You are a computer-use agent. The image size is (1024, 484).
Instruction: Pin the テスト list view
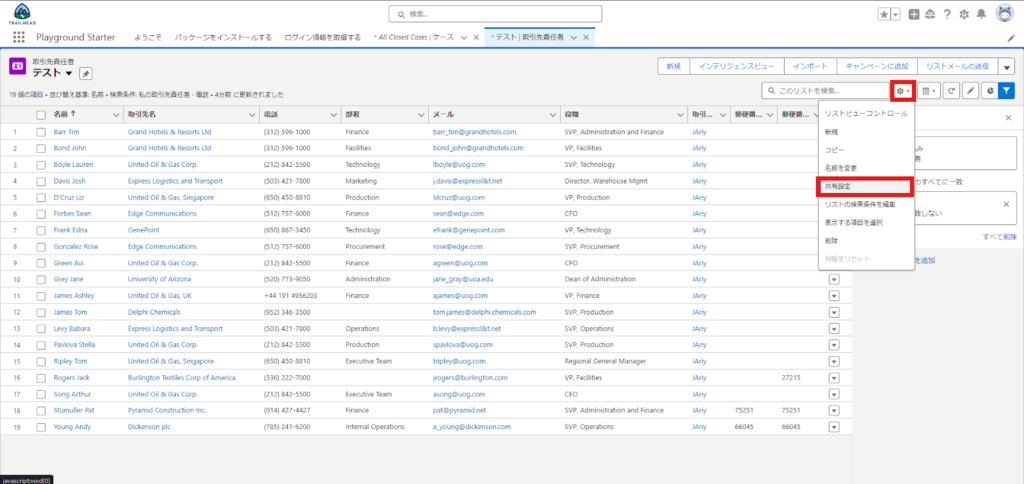[x=85, y=74]
